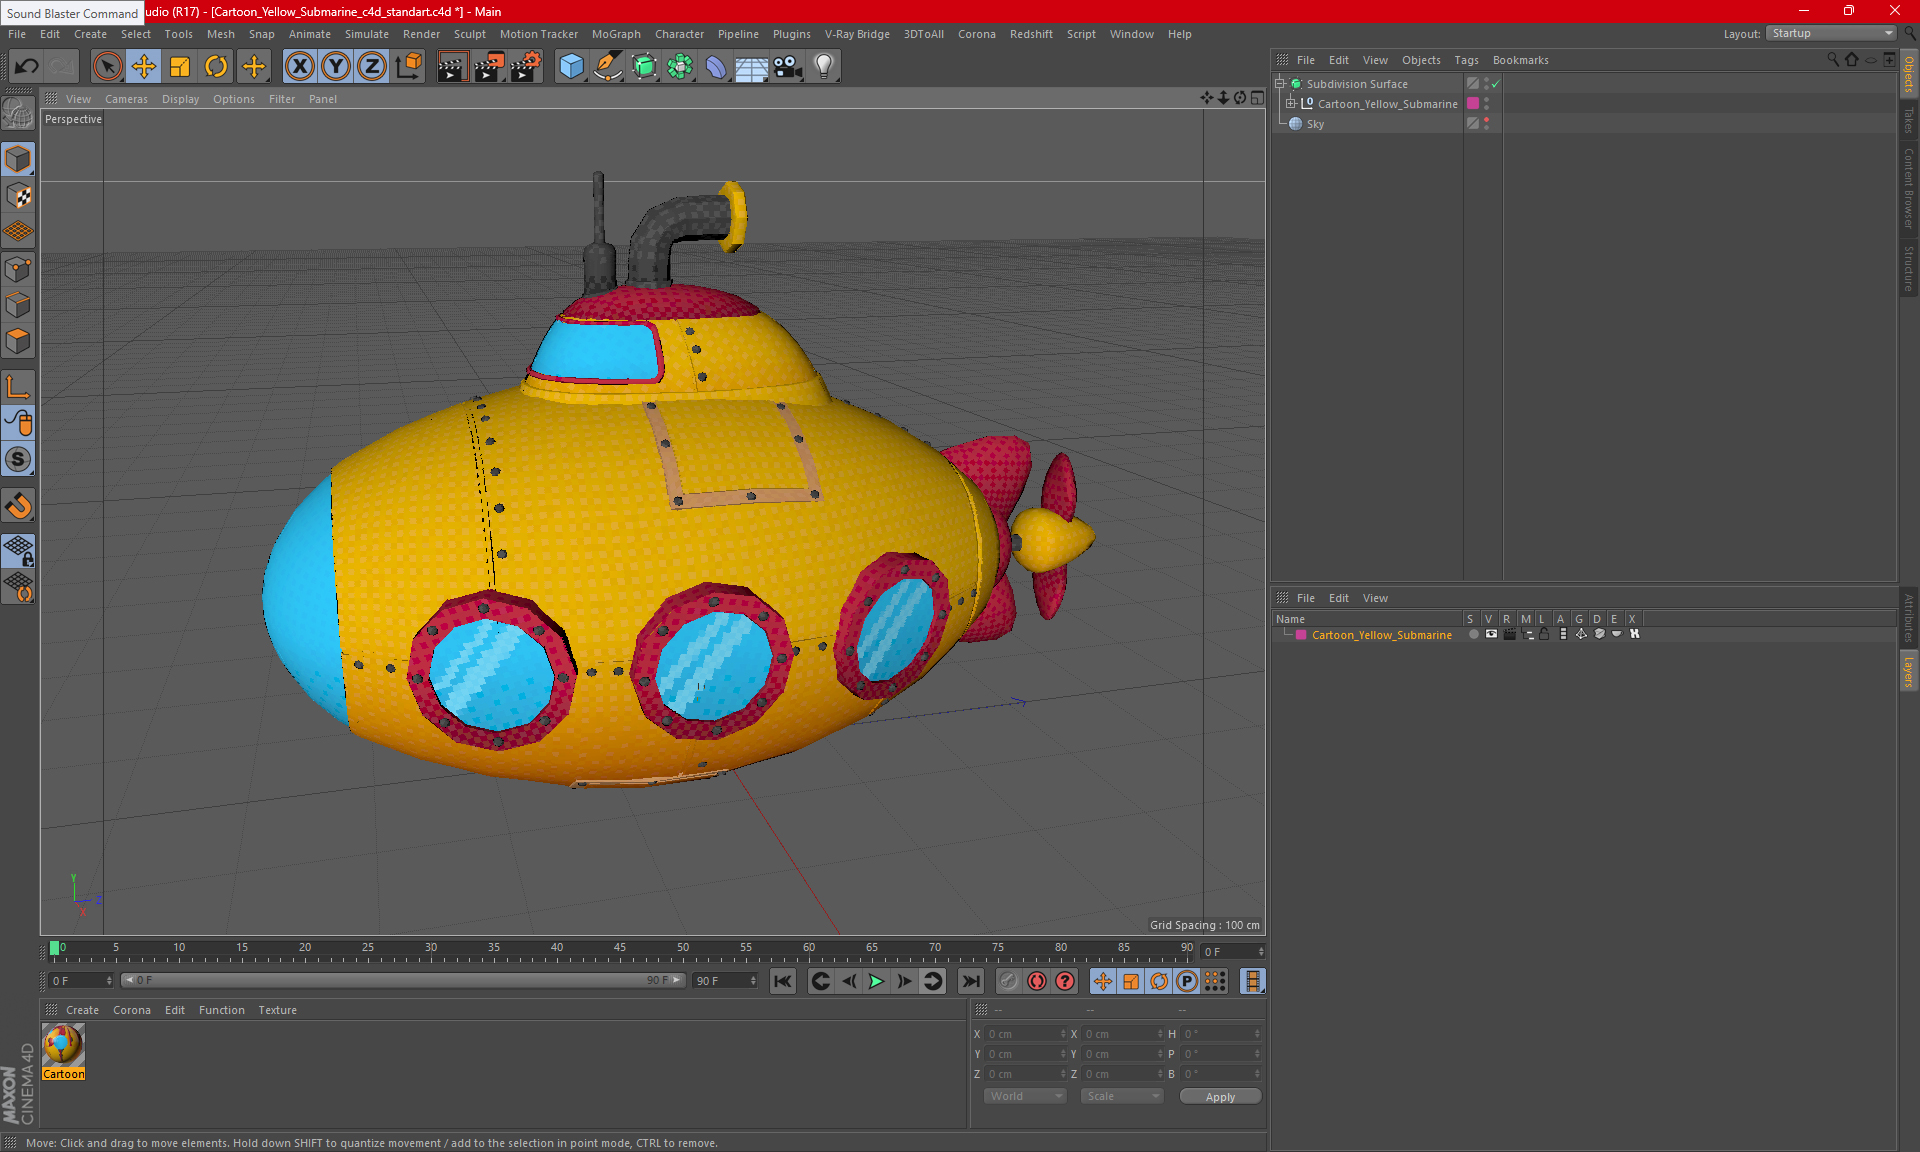Add a Cube primitive object
Image resolution: width=1920 pixels, height=1152 pixels.
572,67
